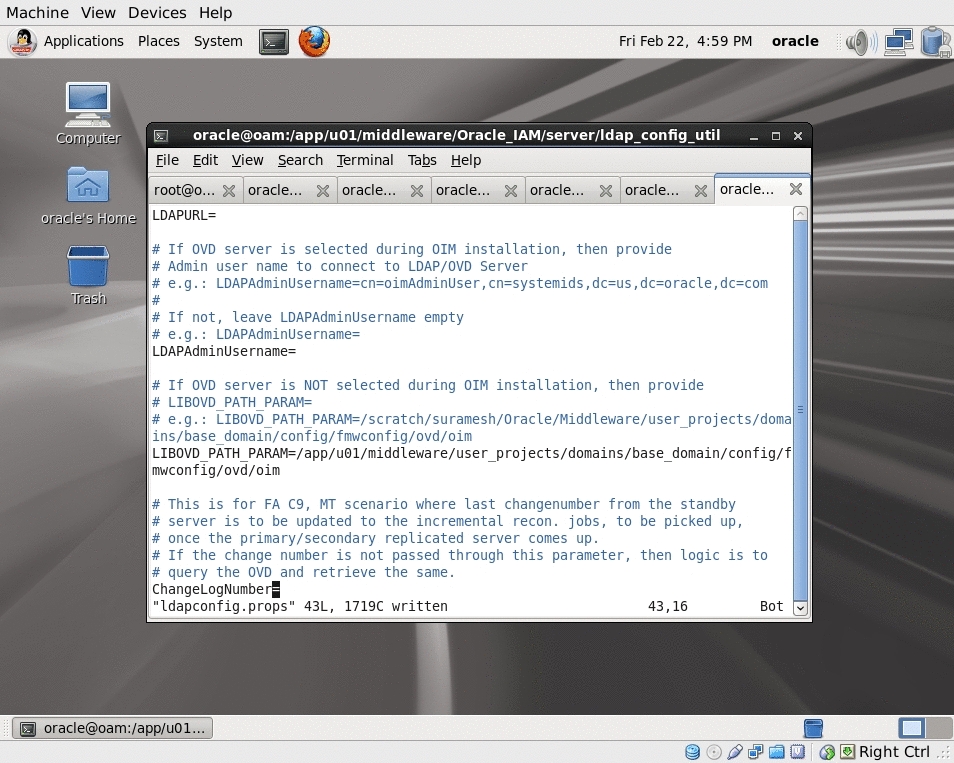Switch to the first workspace

click(x=912, y=728)
